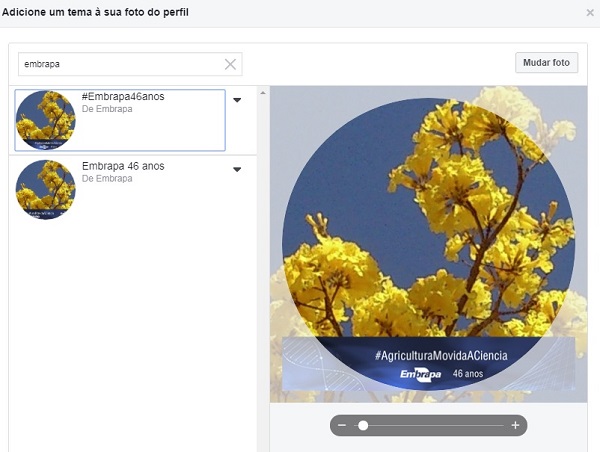Click the theme search field containing embrapa
This screenshot has height=452, width=600.
[x=130, y=64]
